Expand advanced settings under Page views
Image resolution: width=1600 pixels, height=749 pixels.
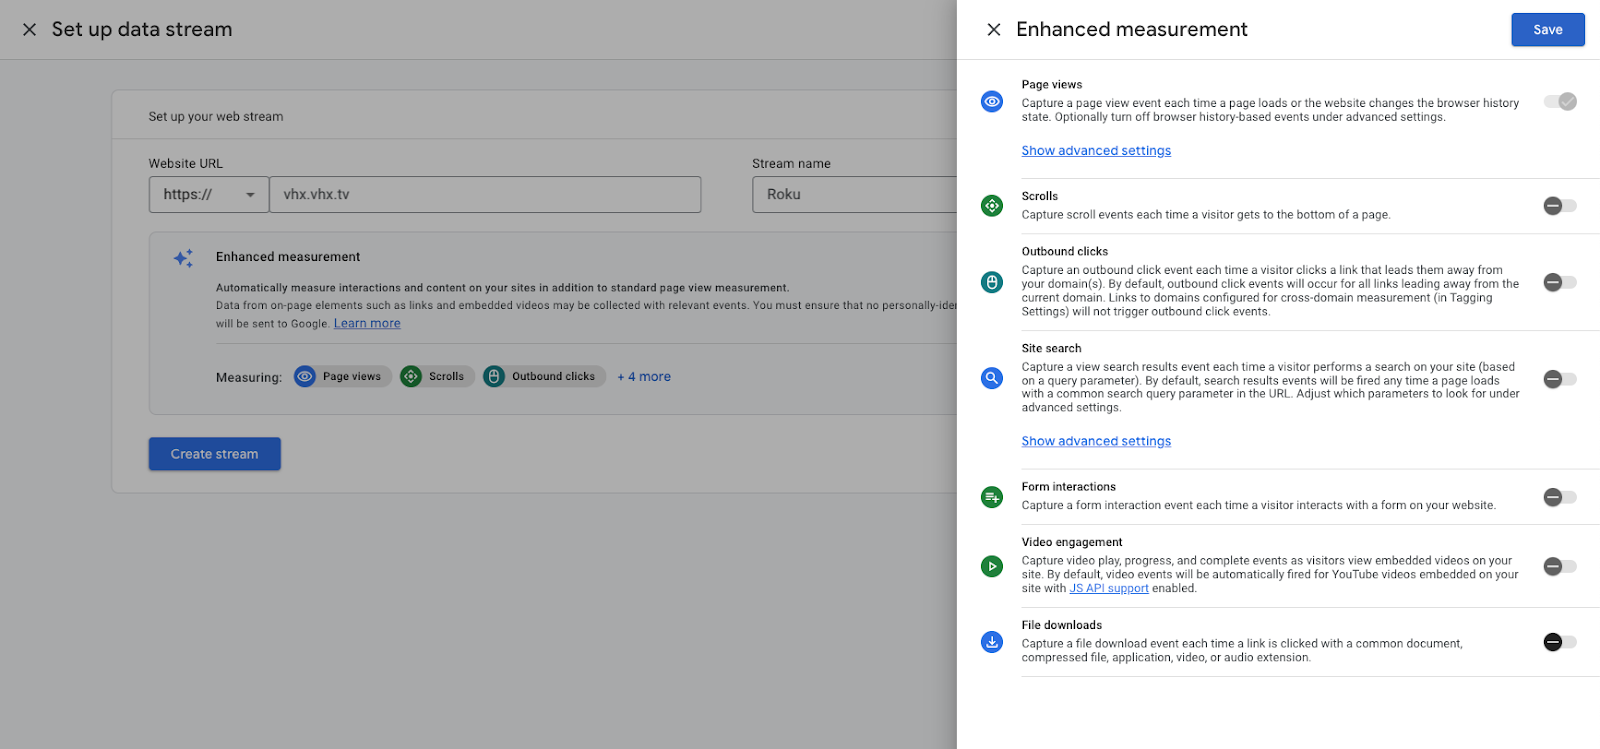(1096, 151)
